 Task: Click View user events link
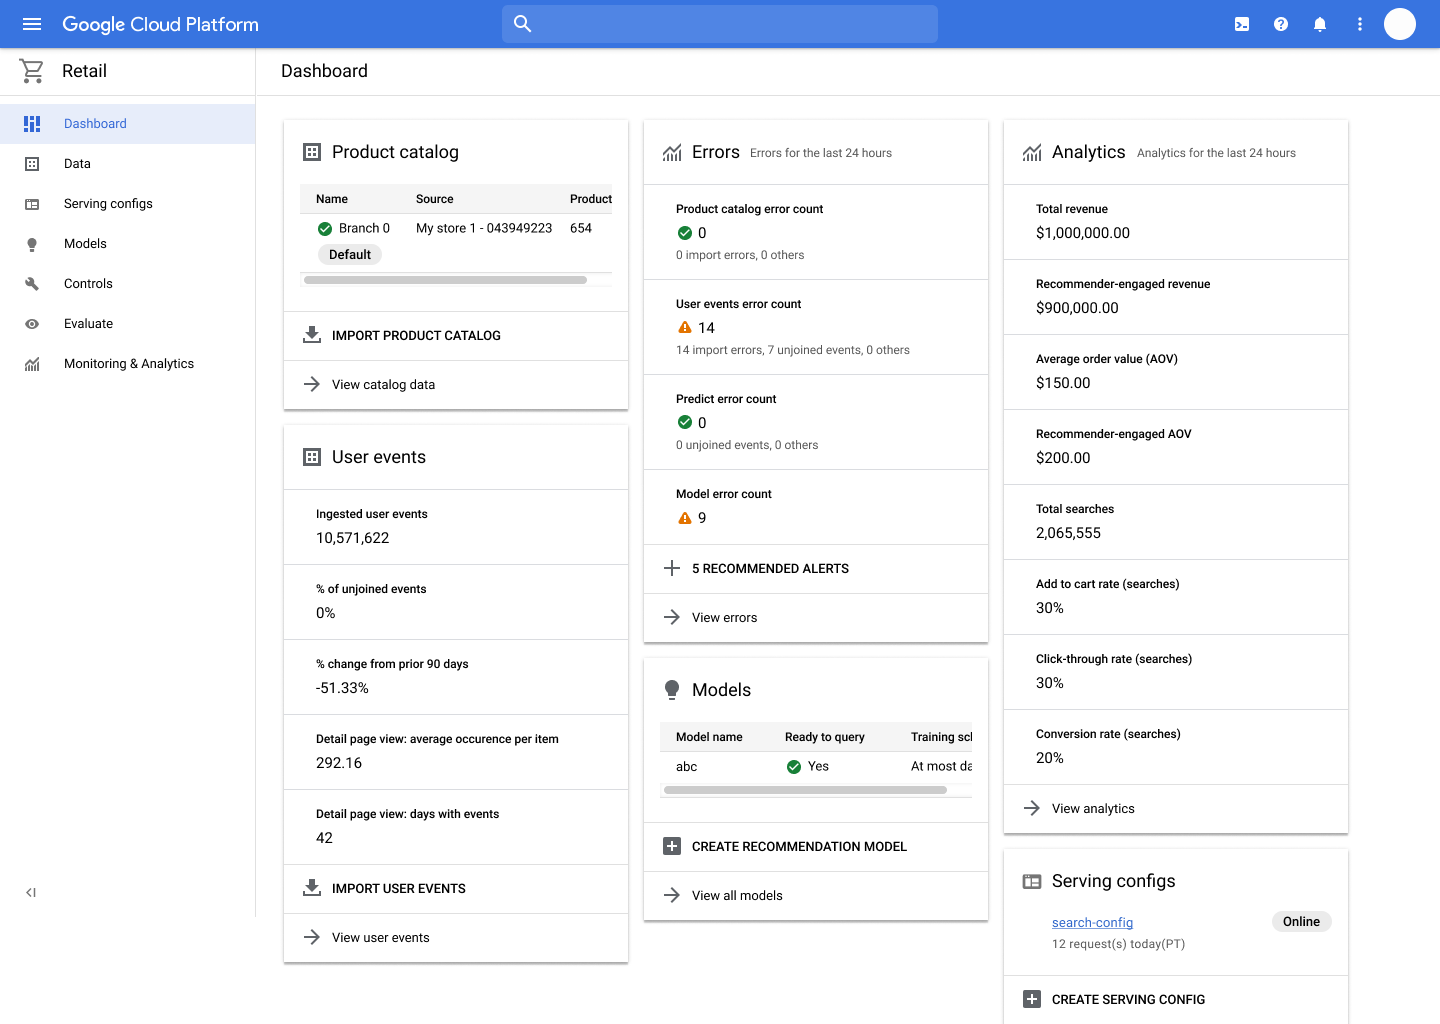380,938
